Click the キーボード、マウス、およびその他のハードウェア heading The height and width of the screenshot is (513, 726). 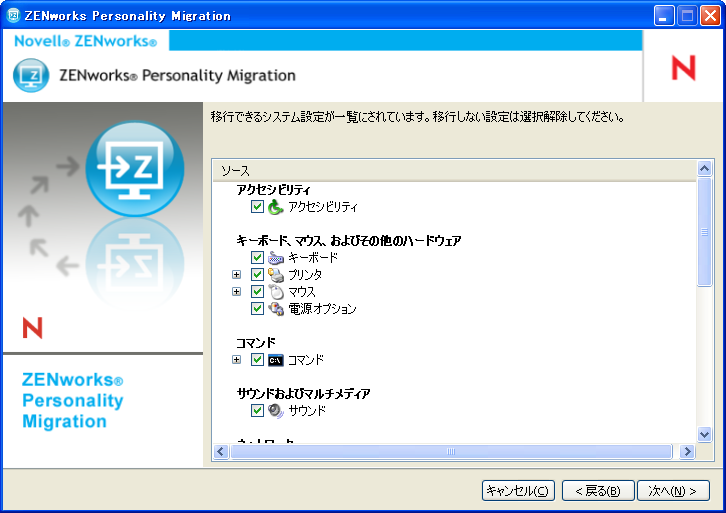click(x=349, y=241)
